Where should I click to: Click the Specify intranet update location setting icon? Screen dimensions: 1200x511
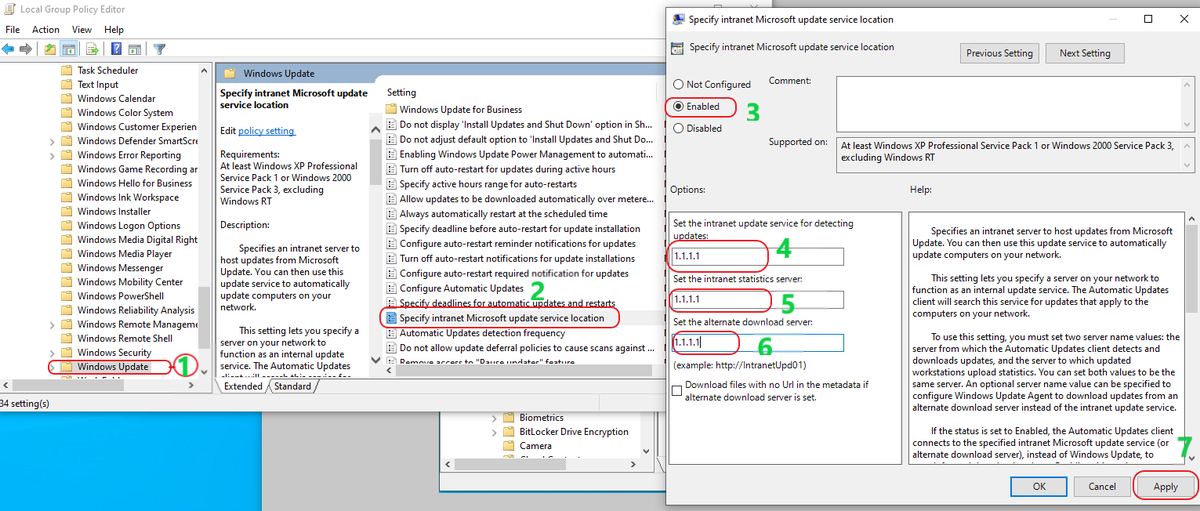click(391, 318)
